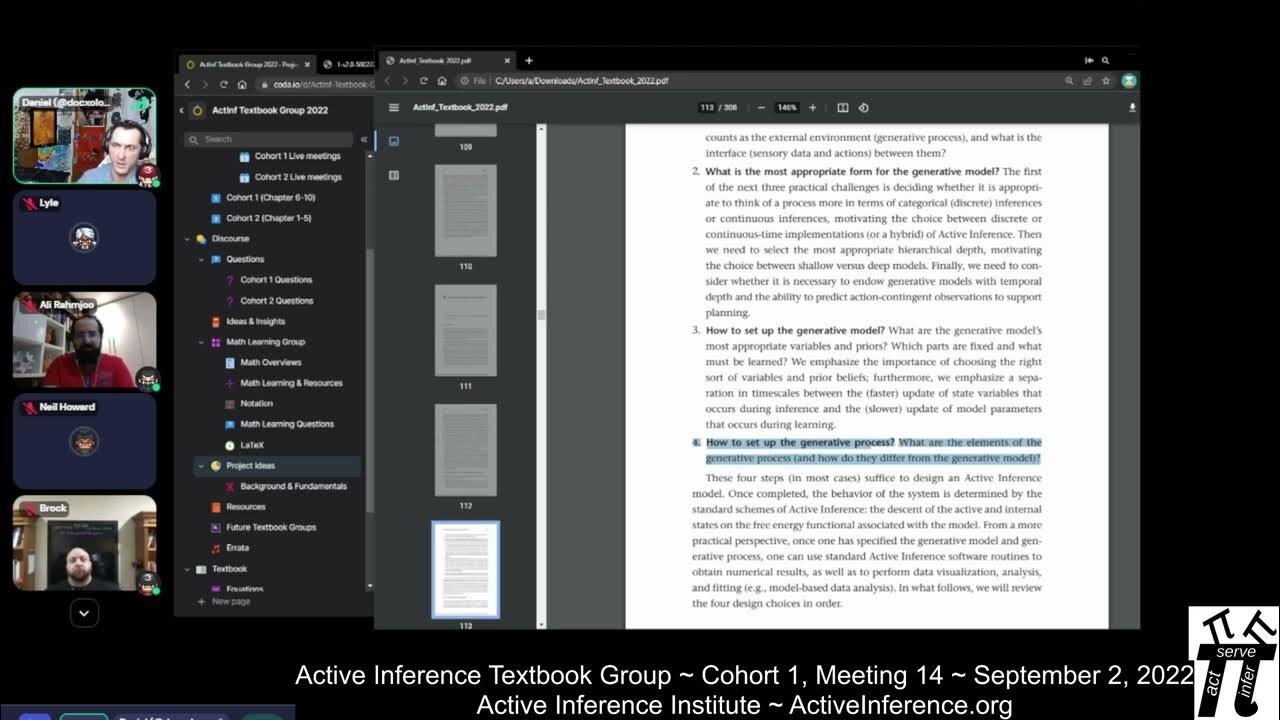The image size is (1280, 720).
Task: Open the browser profile avatar
Action: tap(1129, 81)
